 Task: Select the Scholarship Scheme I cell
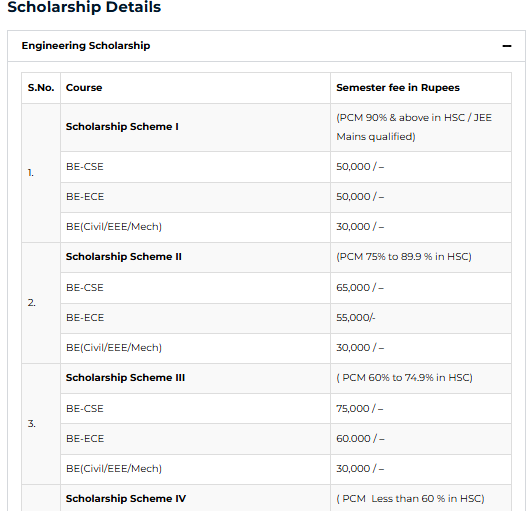pos(122,127)
